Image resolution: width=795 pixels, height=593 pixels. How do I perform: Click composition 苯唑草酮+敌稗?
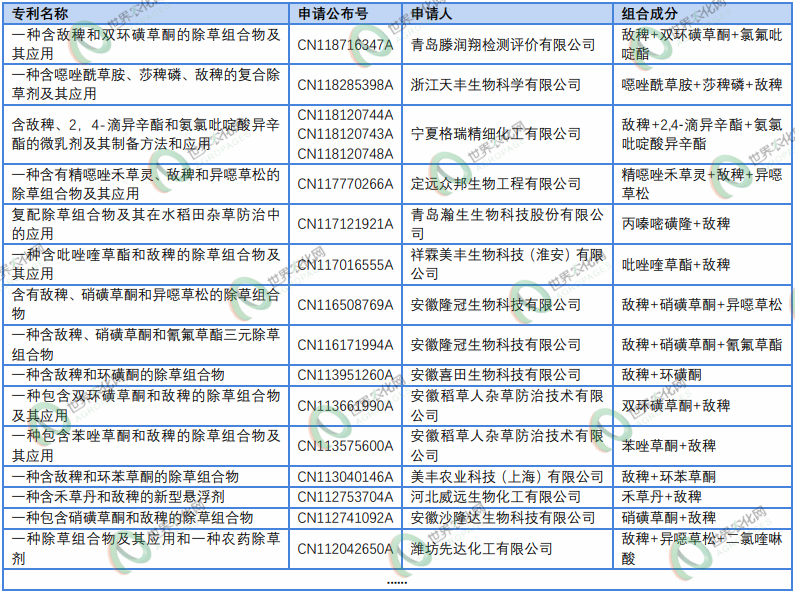669,446
